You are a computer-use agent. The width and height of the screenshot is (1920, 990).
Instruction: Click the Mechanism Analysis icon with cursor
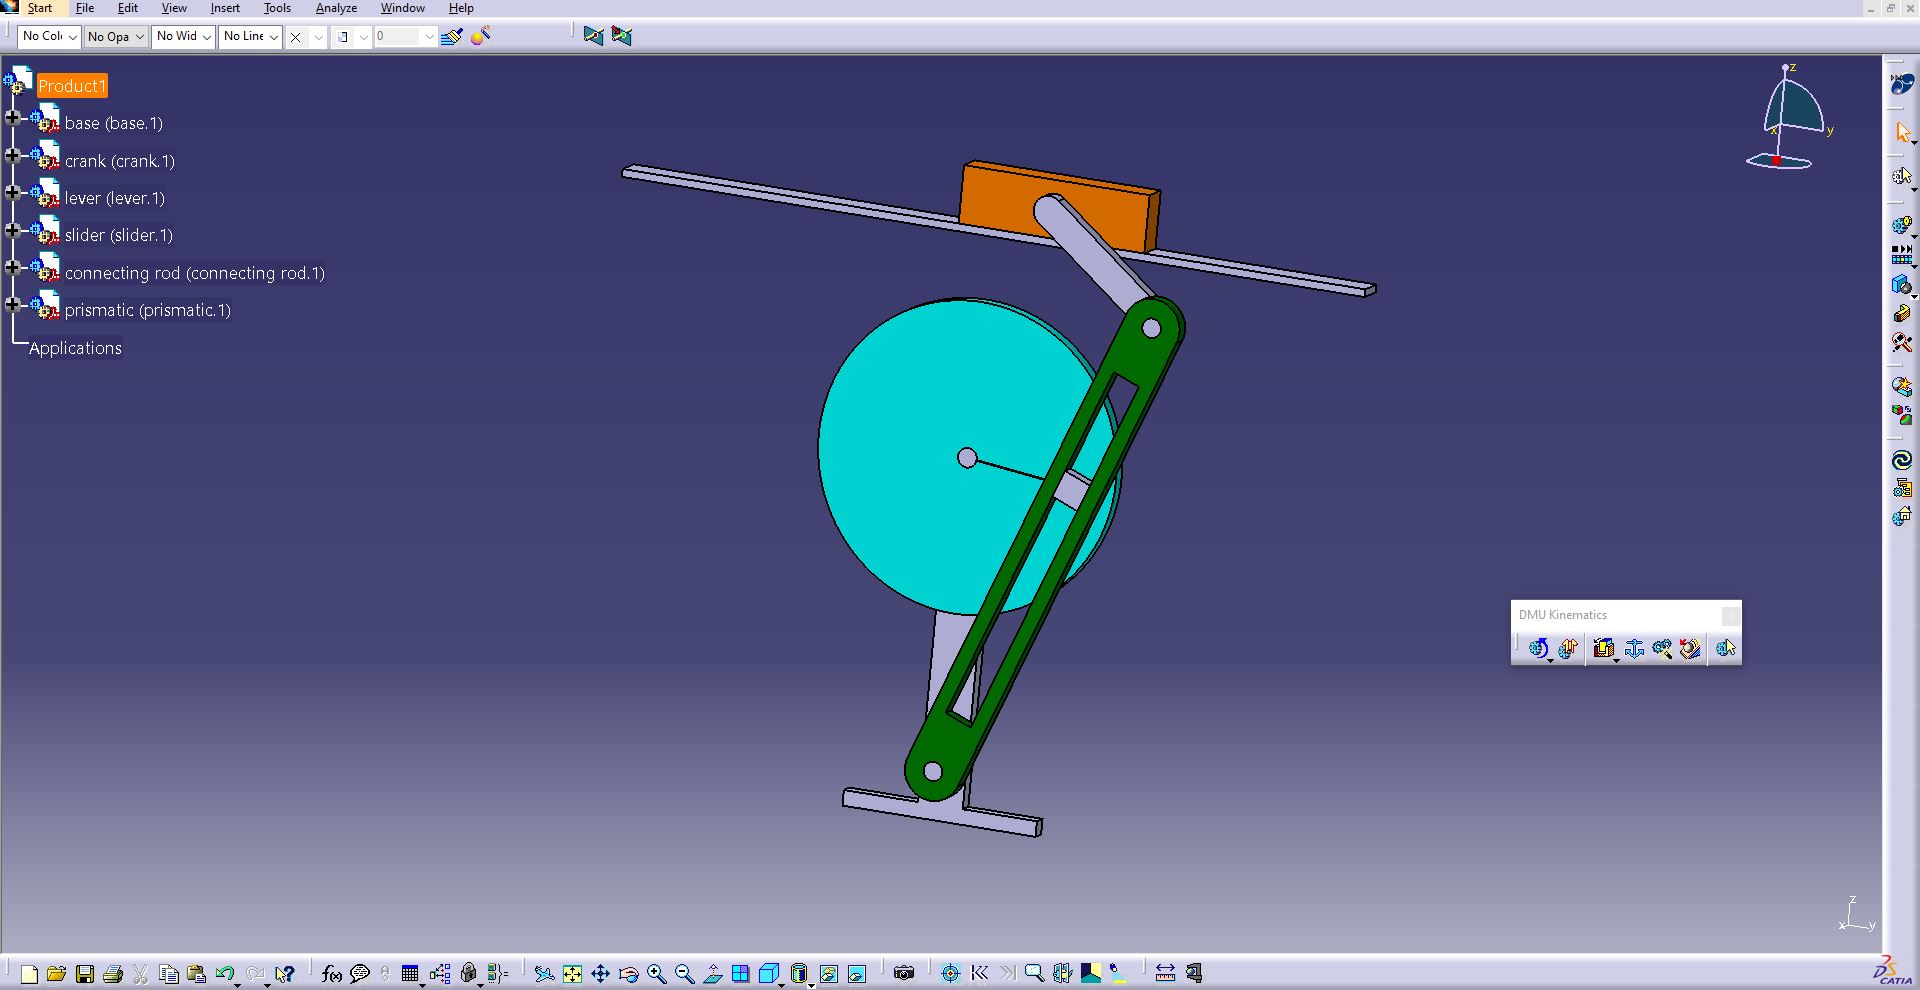pos(1725,649)
